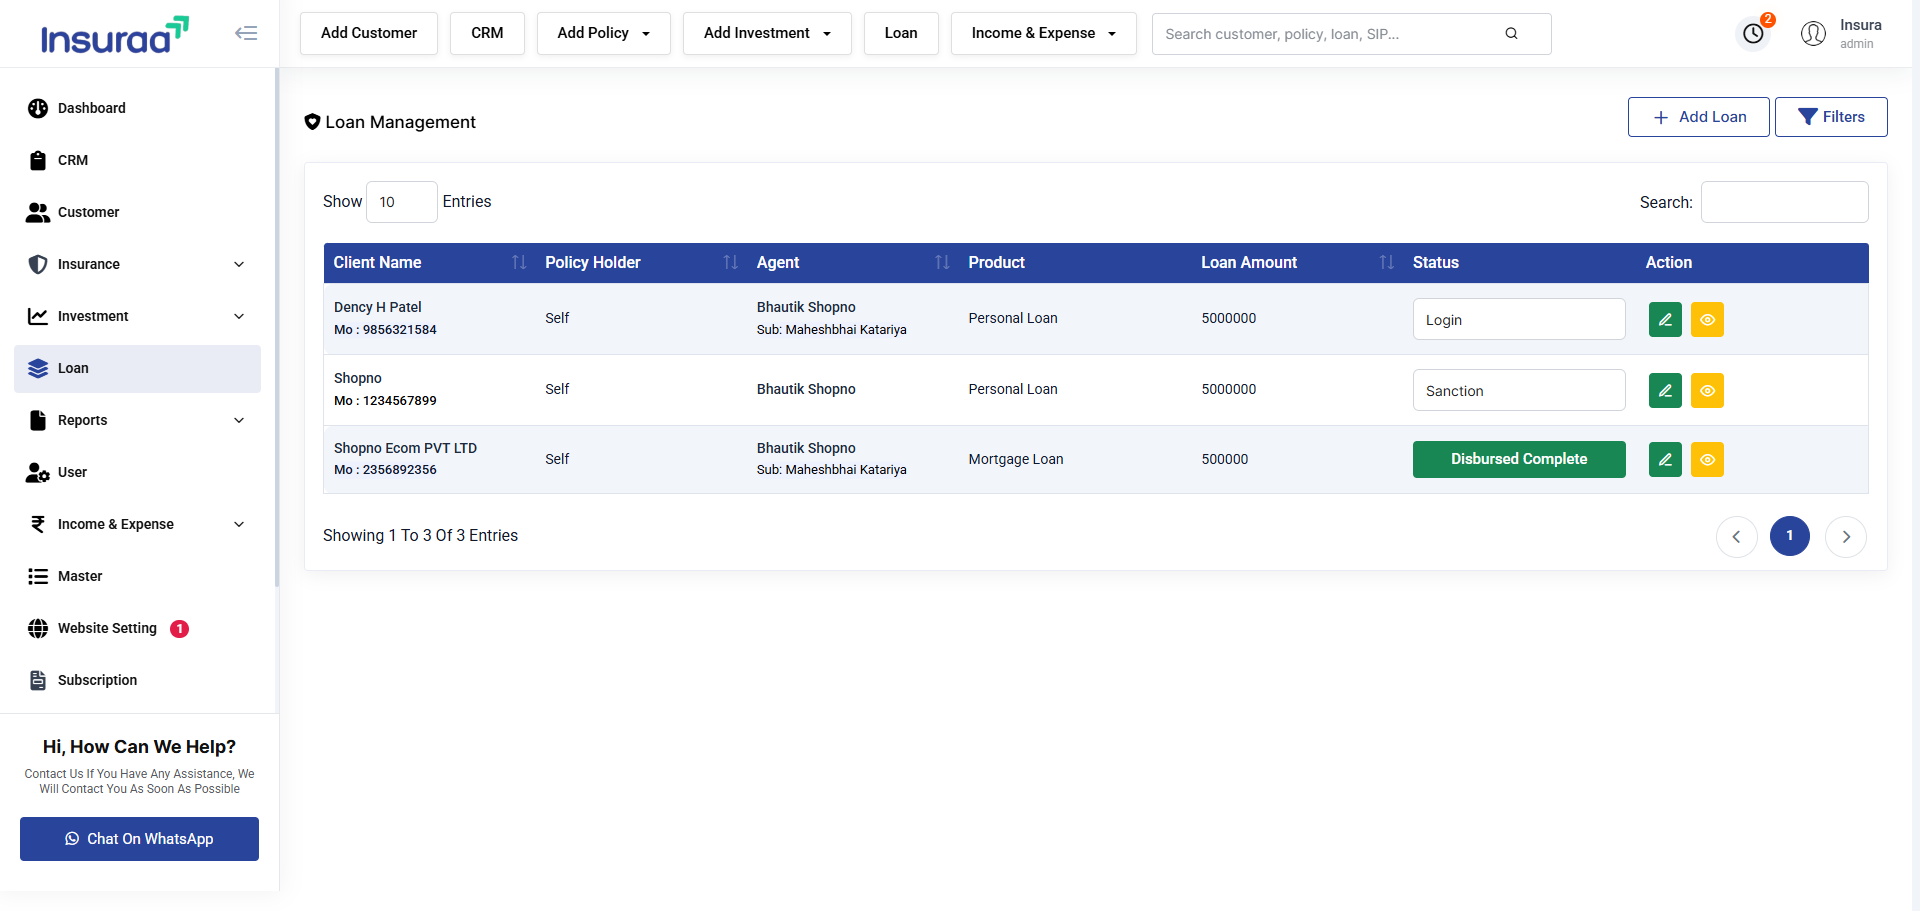Click the 'Mortgage Loan' product cell
Screen dimensions: 1920x911
tap(1016, 459)
